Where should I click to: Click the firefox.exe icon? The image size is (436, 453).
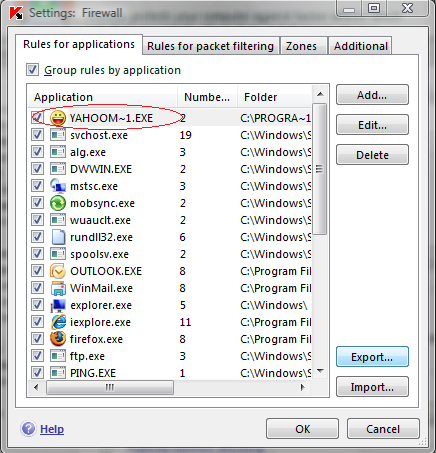(x=58, y=339)
